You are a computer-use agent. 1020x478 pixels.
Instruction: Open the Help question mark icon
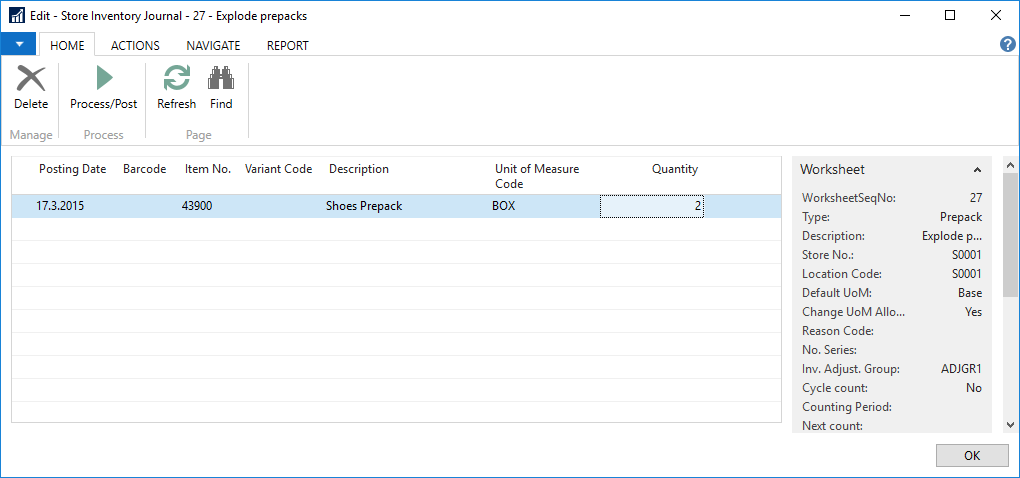point(1008,45)
